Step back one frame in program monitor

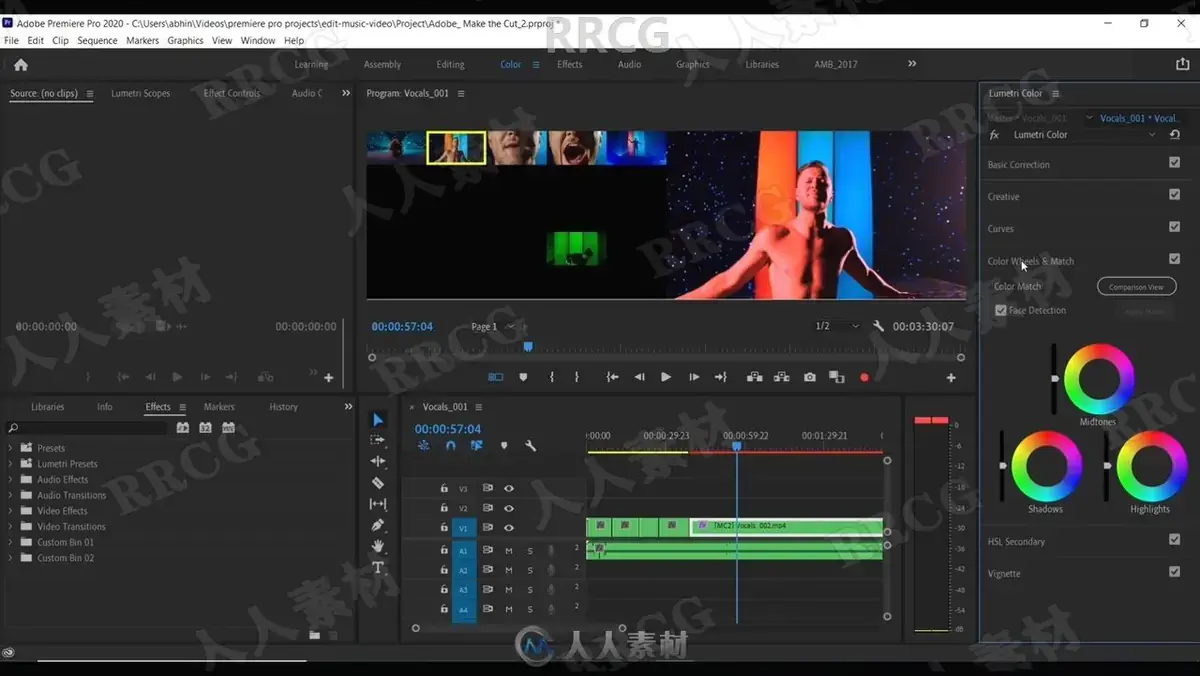pos(640,377)
